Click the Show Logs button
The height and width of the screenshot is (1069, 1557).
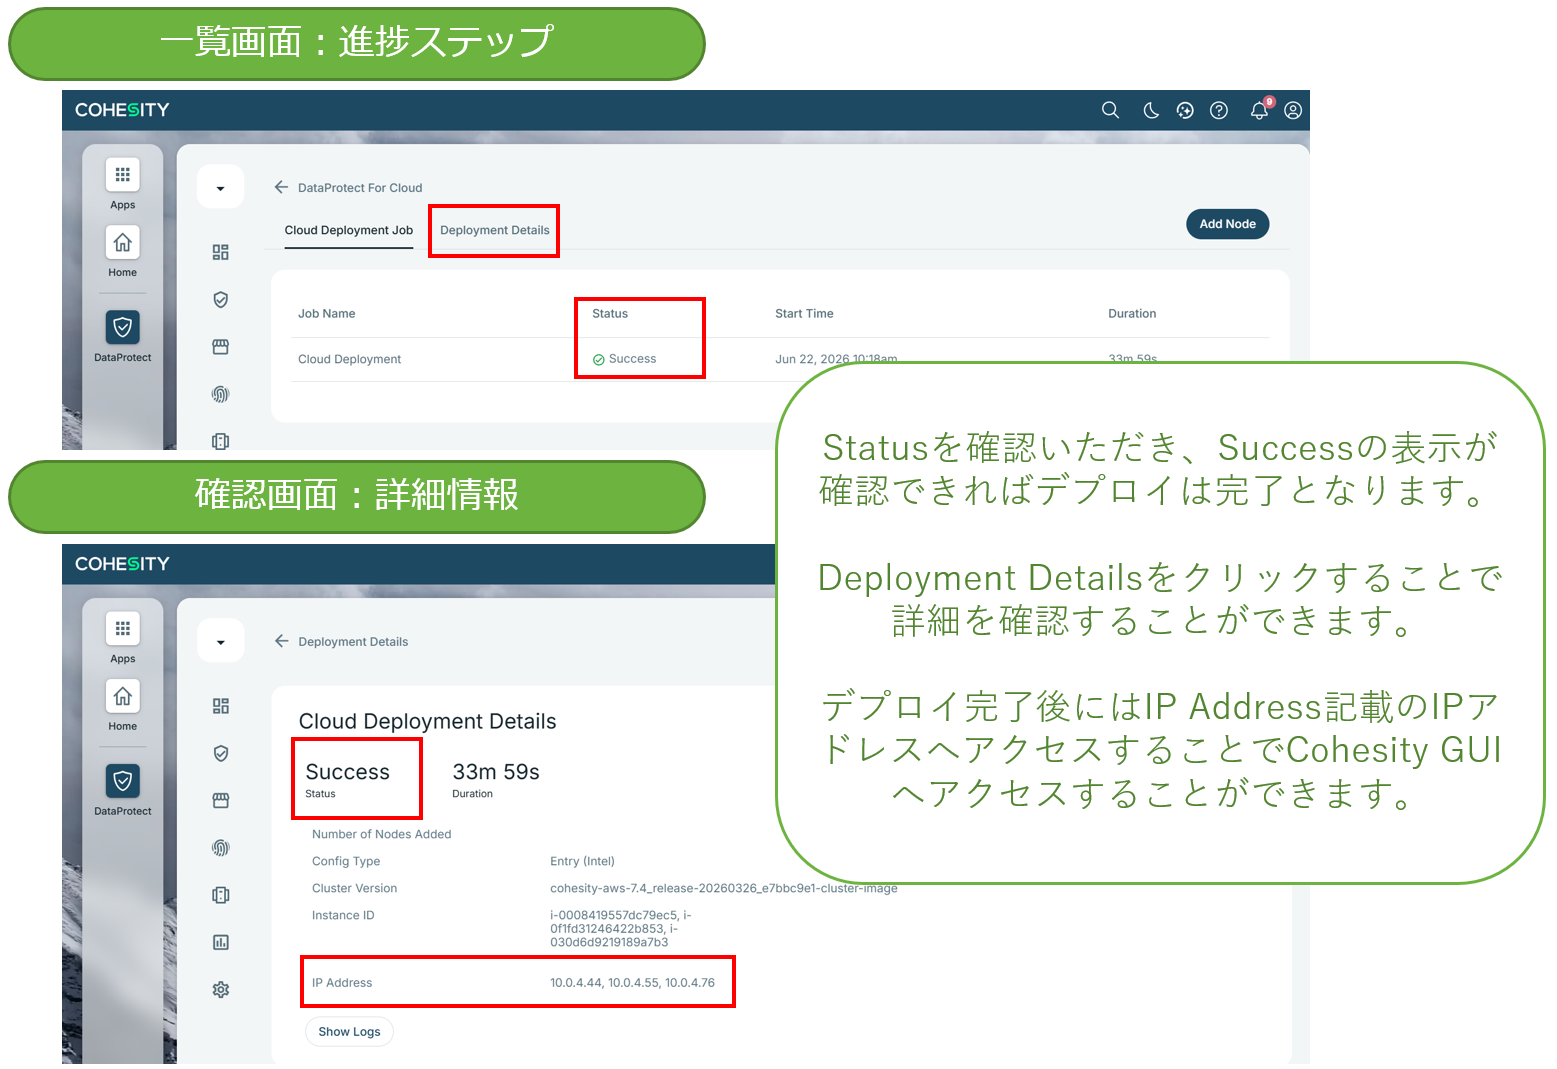(x=349, y=1032)
